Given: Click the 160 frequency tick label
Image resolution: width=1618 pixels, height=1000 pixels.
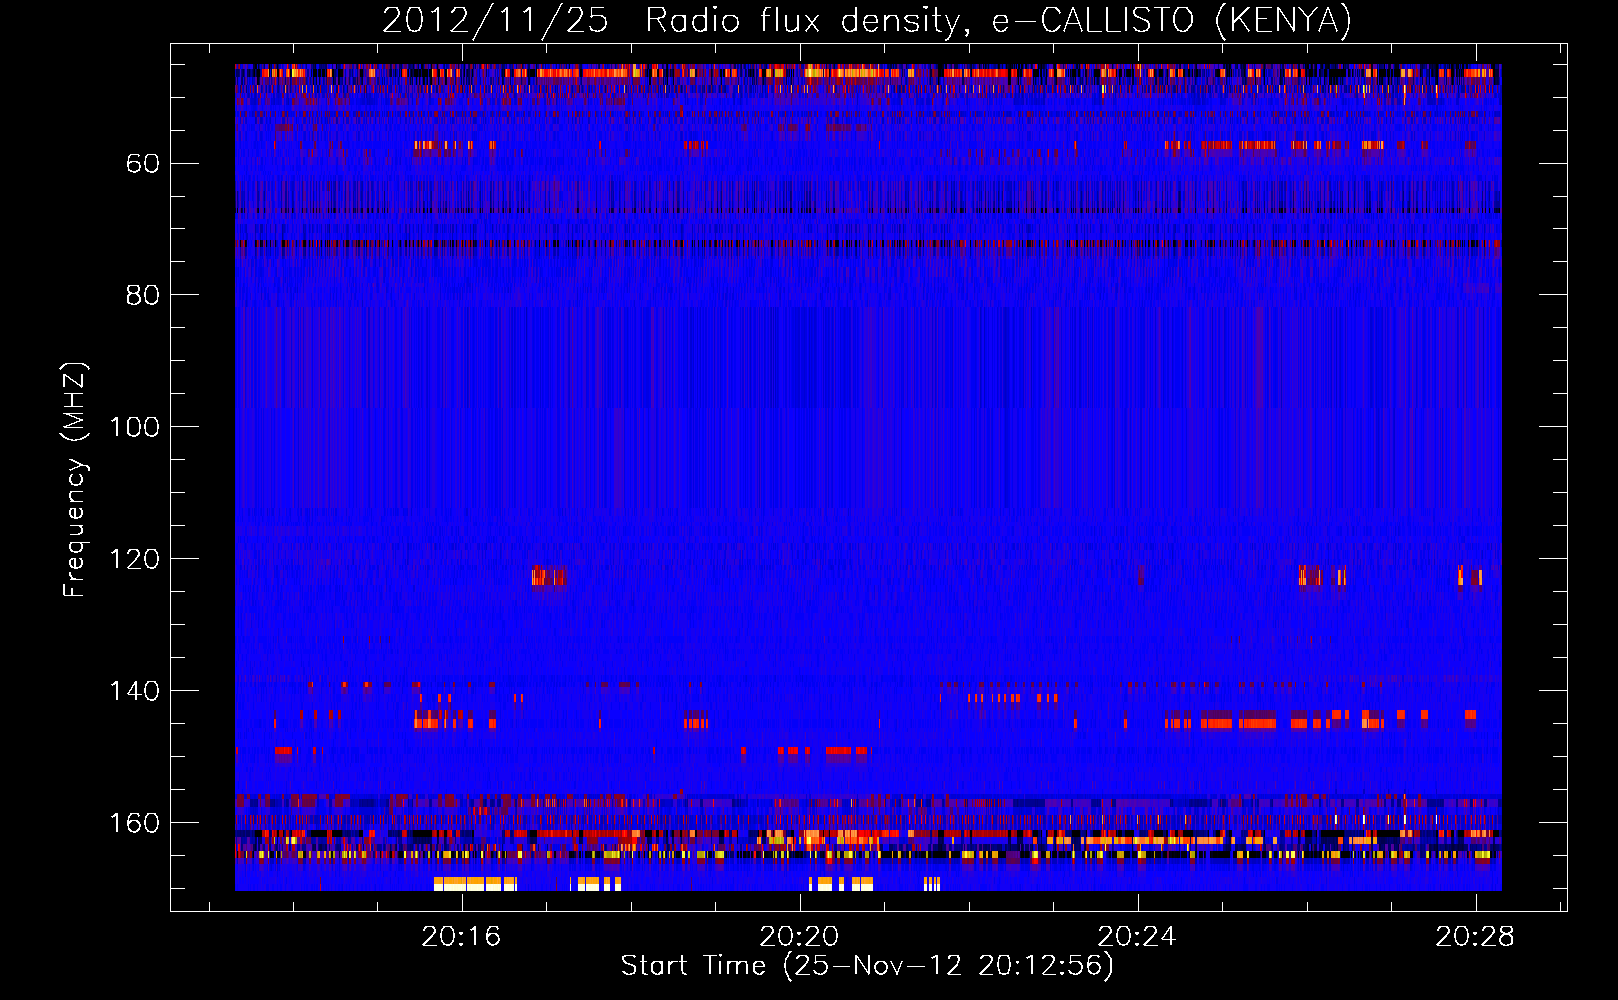Looking at the screenshot, I should (x=135, y=823).
